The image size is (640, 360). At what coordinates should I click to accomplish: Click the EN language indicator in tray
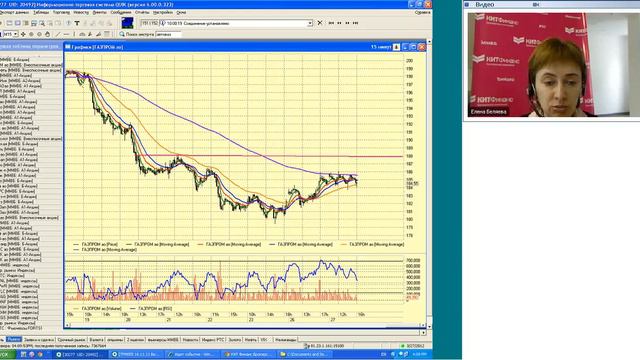pyautogui.click(x=383, y=354)
